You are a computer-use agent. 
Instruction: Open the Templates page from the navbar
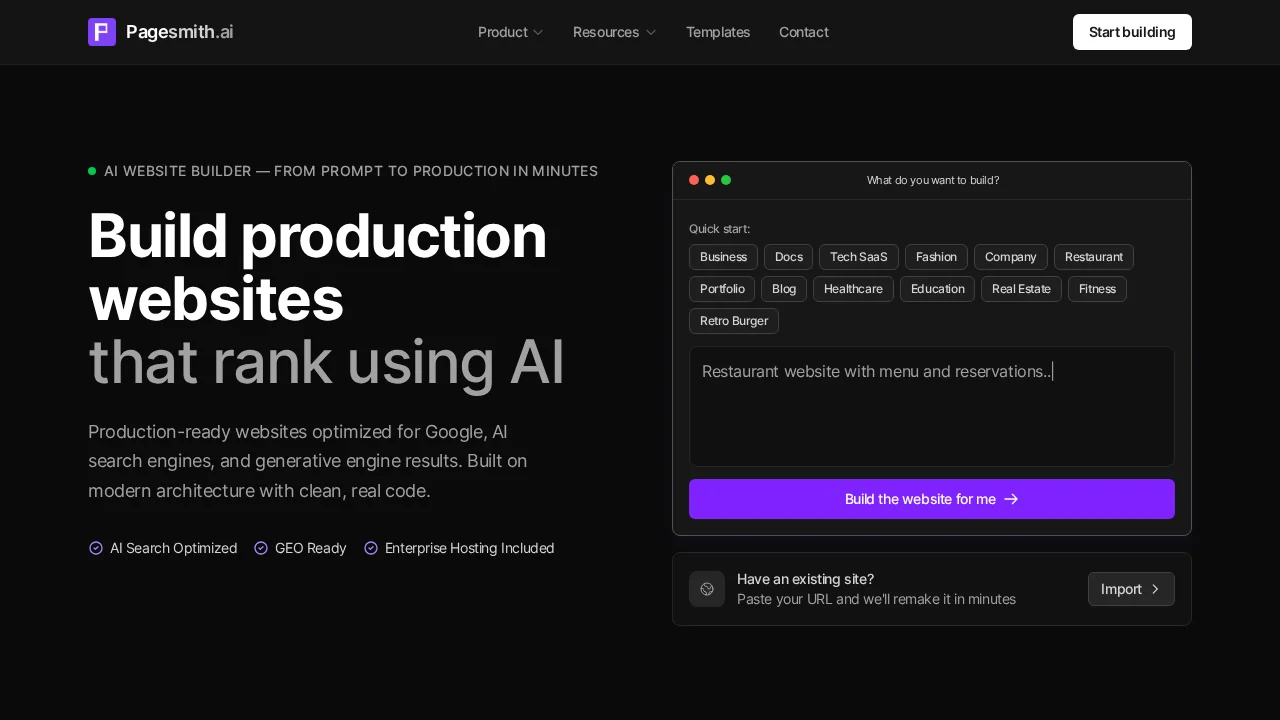[x=718, y=32]
